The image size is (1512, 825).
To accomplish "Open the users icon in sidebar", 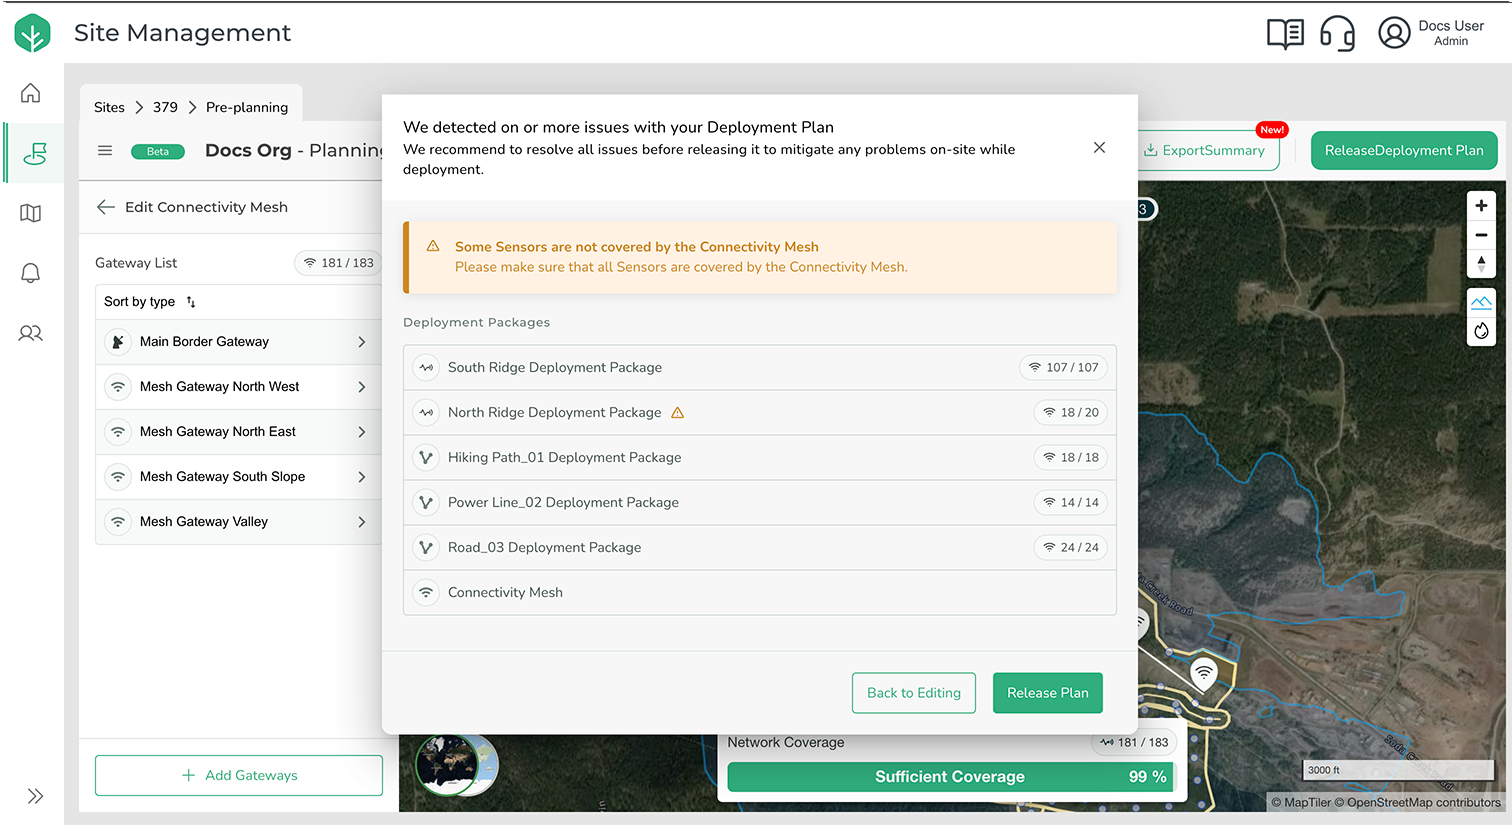I will click(x=31, y=333).
